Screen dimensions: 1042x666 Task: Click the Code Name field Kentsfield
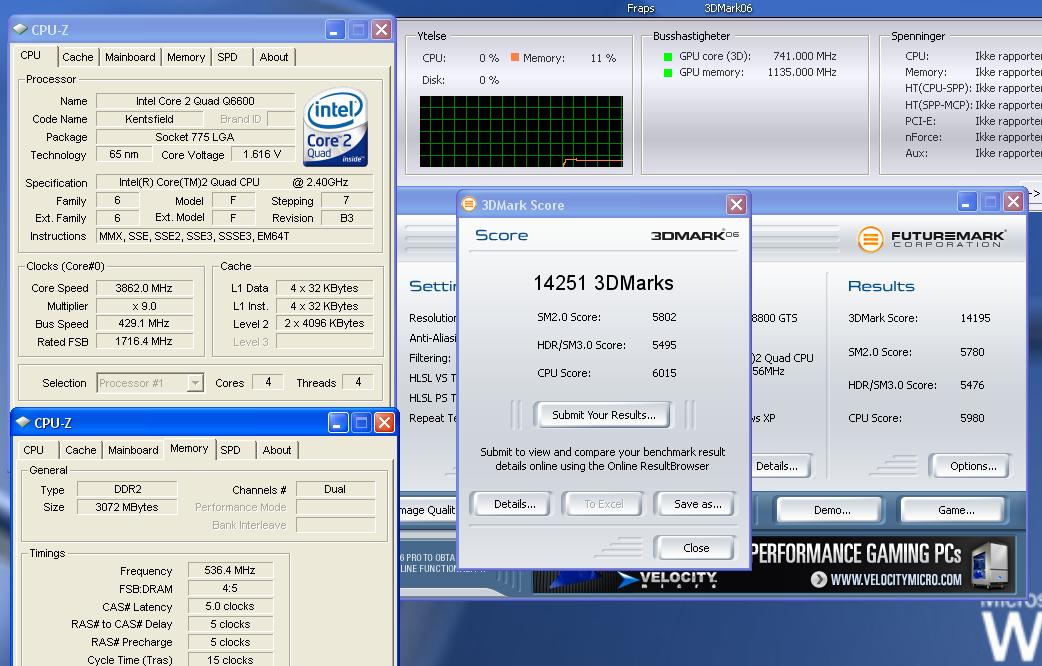tap(150, 119)
